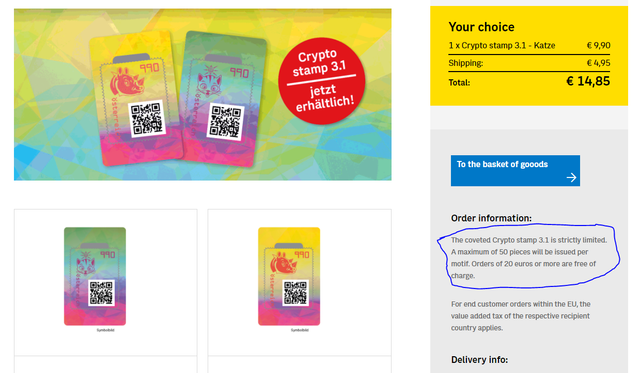Viewport: 640px width, 373px height.
Task: Click the QR code on banner rhino stamp
Action: [x=148, y=119]
